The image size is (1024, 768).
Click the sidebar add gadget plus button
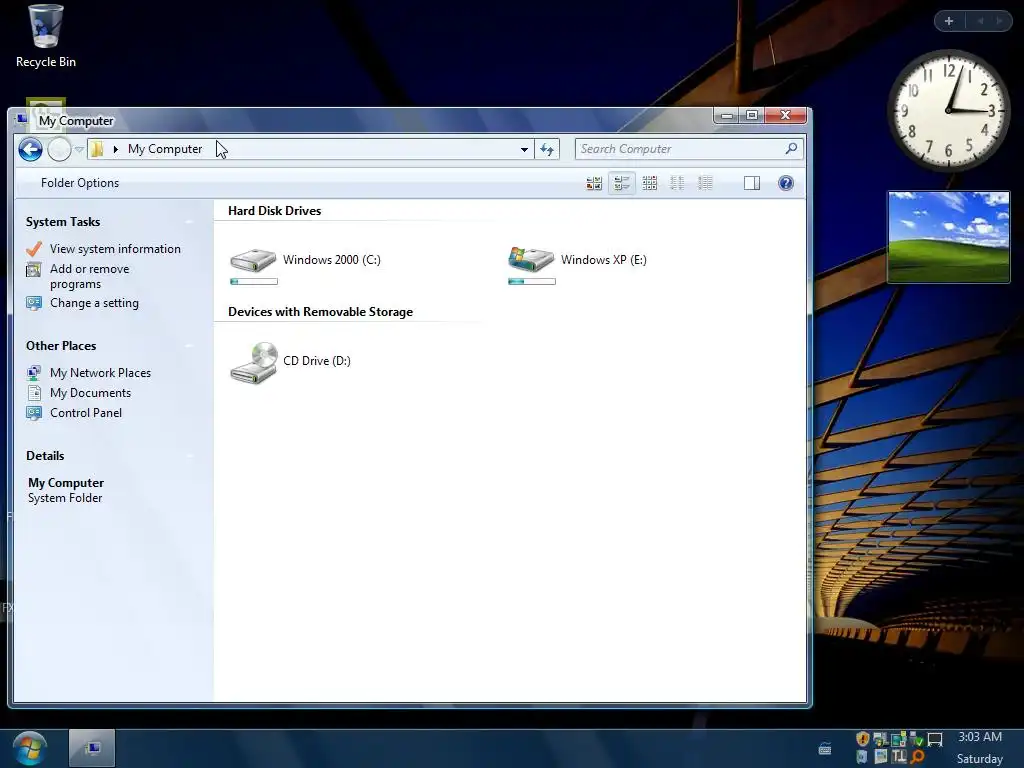click(949, 21)
